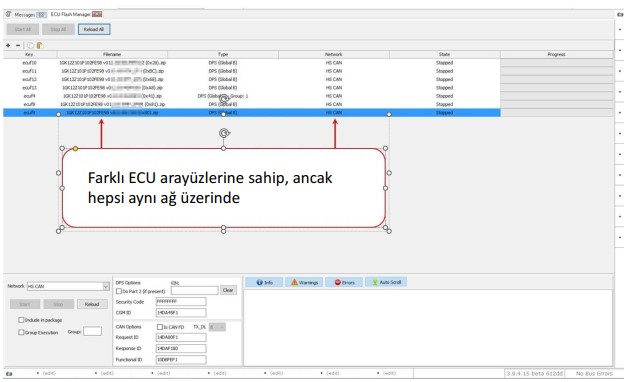Click the status bar icon at bottom left
Viewport: 624px width, 382px height.
click(x=9, y=374)
